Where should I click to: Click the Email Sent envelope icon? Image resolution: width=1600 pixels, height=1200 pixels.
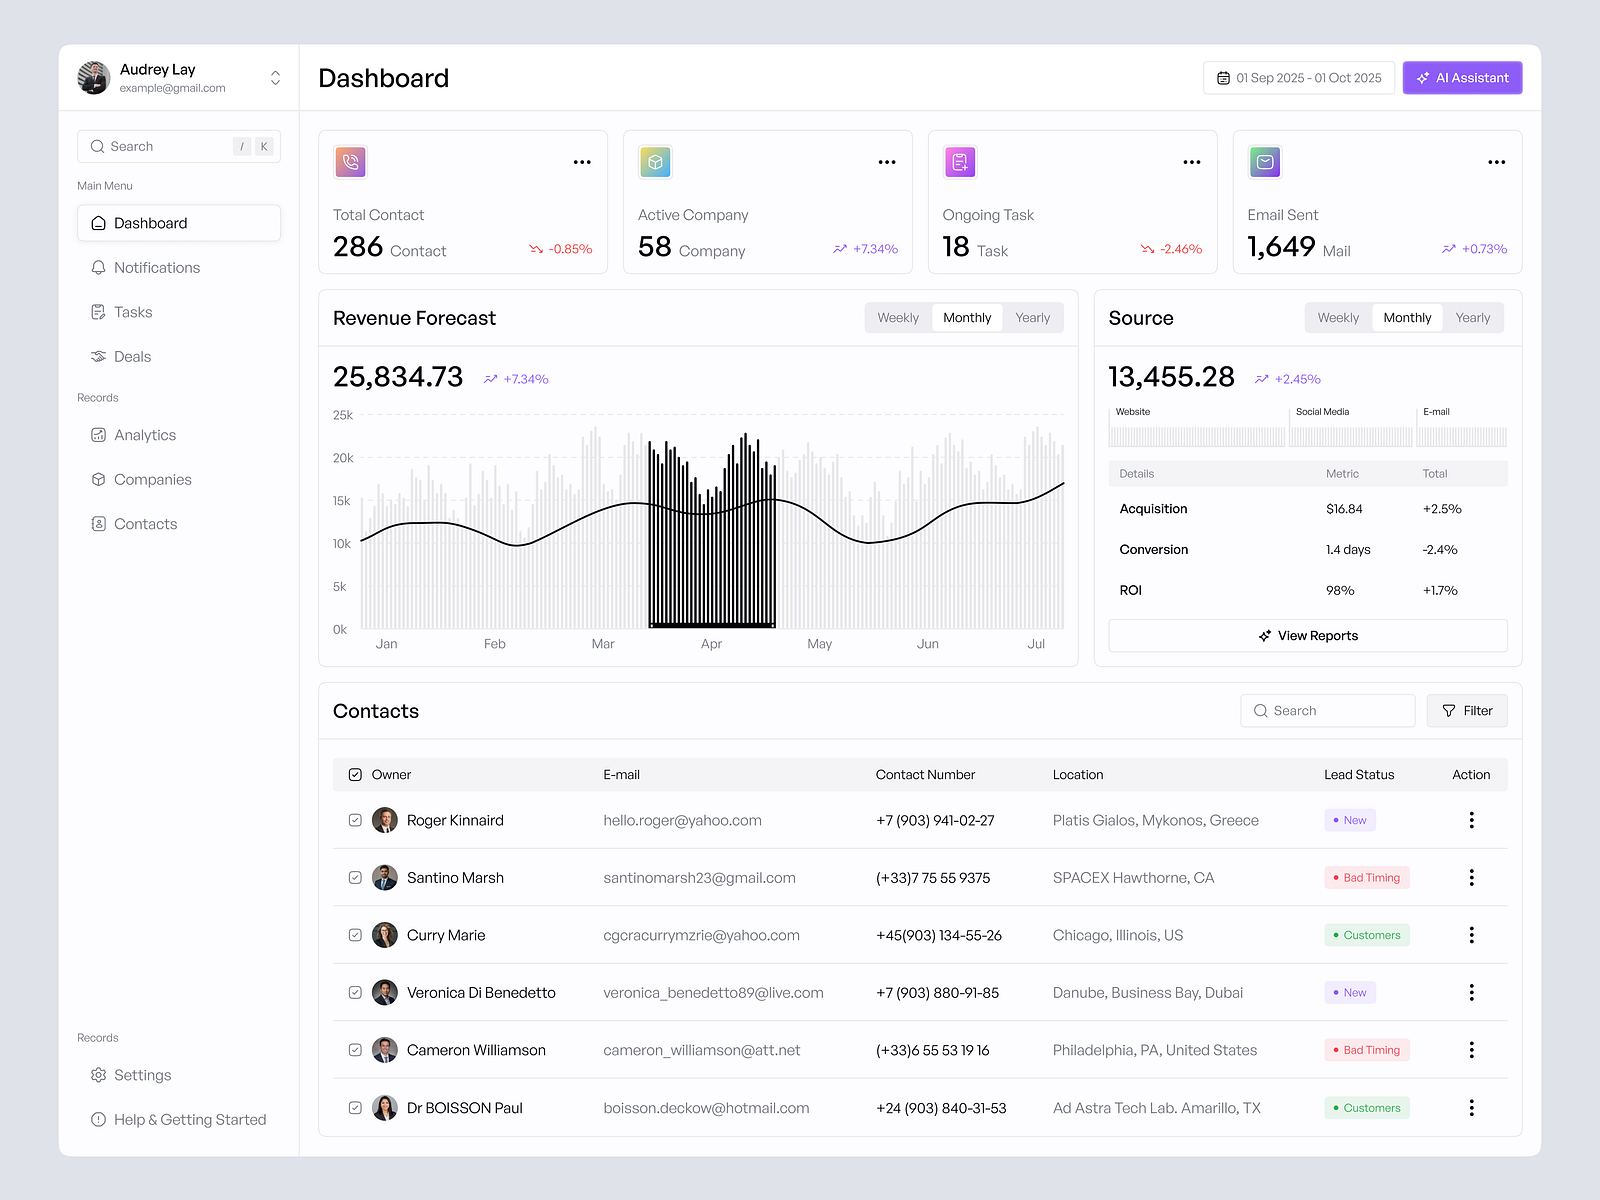1264,161
